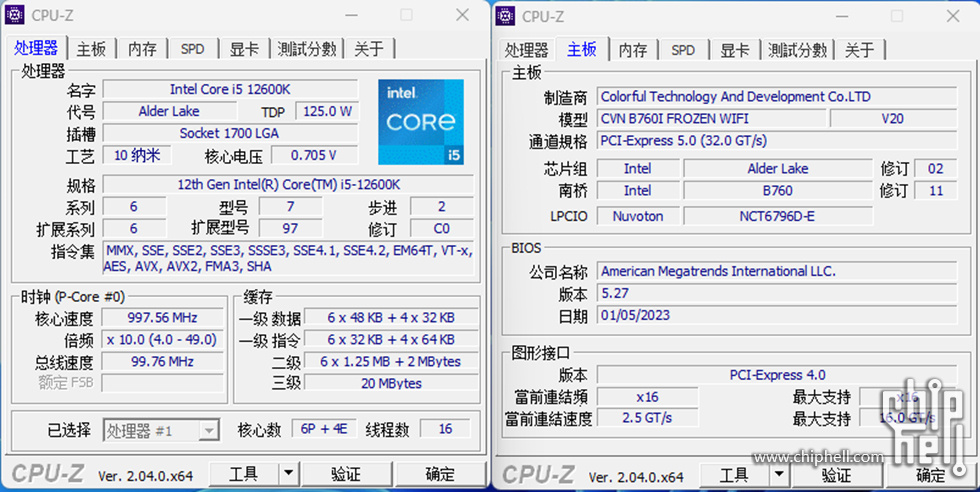
Task: Switch to the 处理器 tab in the right window
Action: point(526,49)
